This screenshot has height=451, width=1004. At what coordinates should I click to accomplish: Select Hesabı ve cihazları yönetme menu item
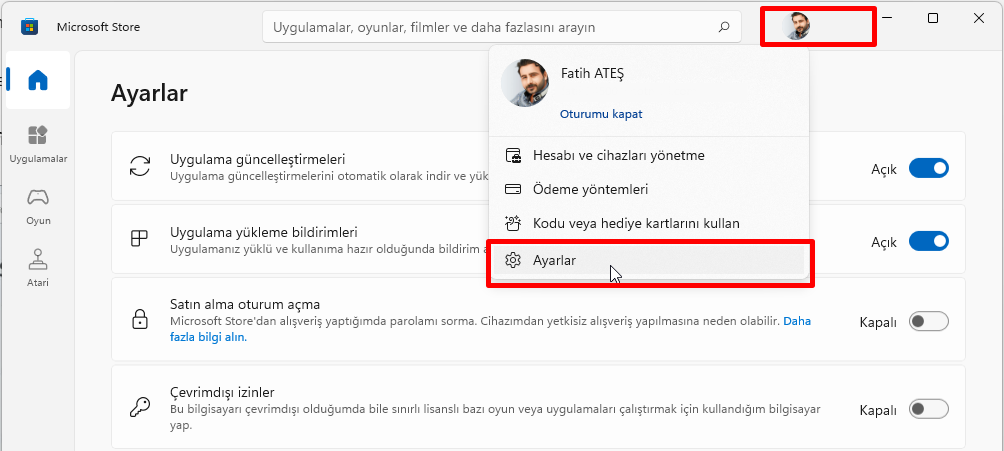(649, 155)
